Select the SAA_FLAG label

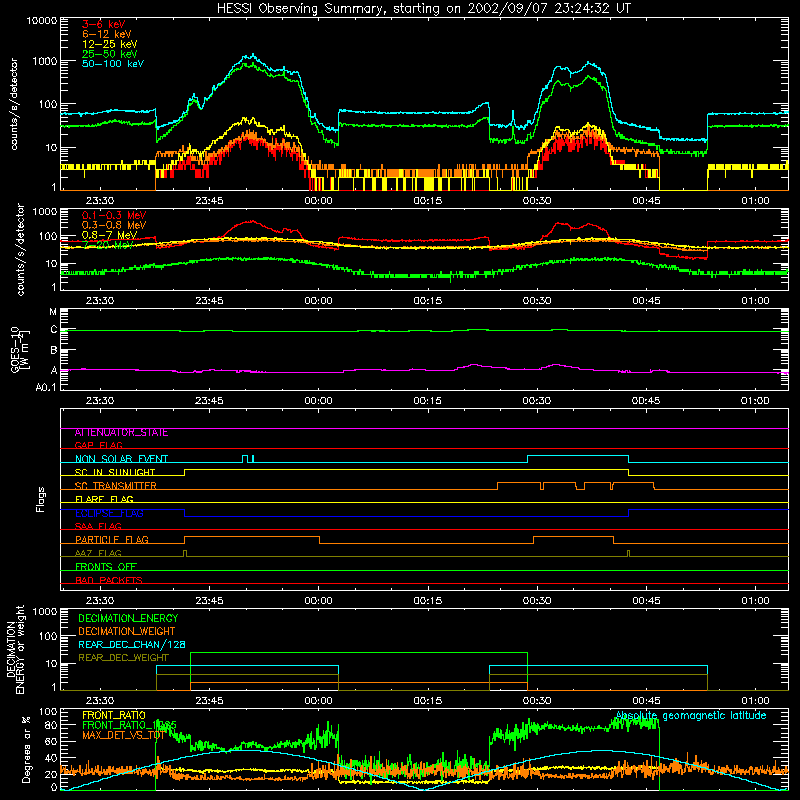[98, 526]
